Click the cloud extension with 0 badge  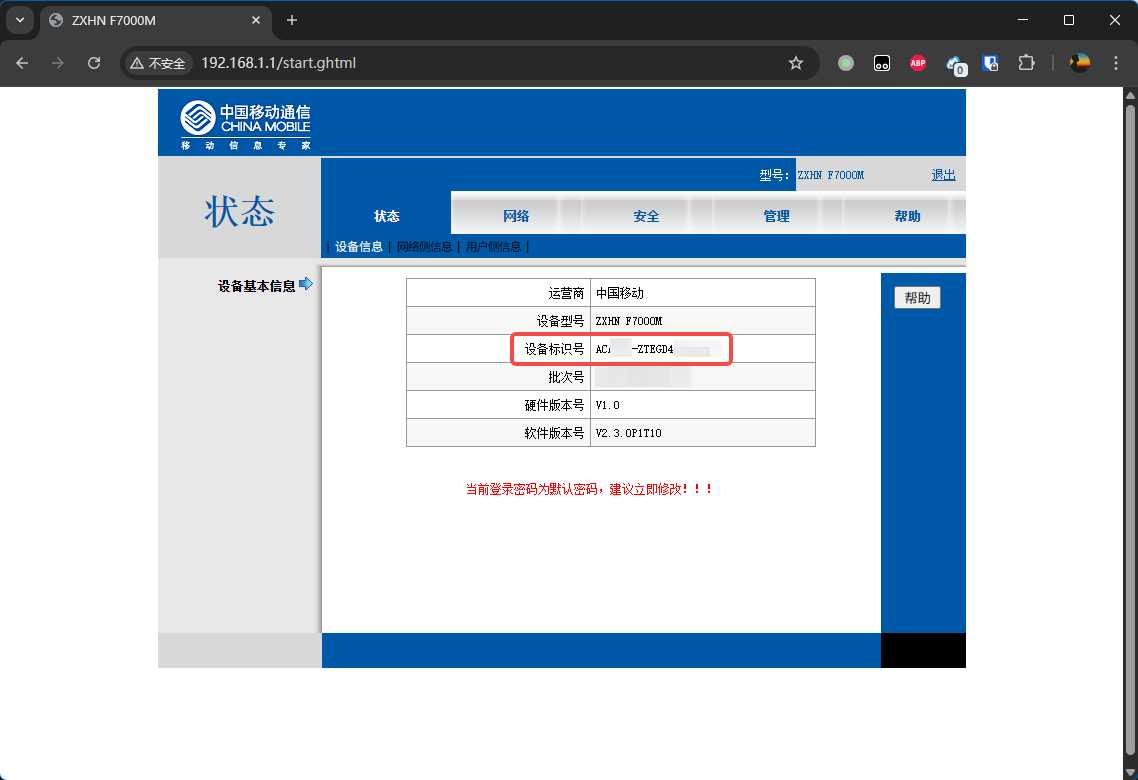click(956, 65)
